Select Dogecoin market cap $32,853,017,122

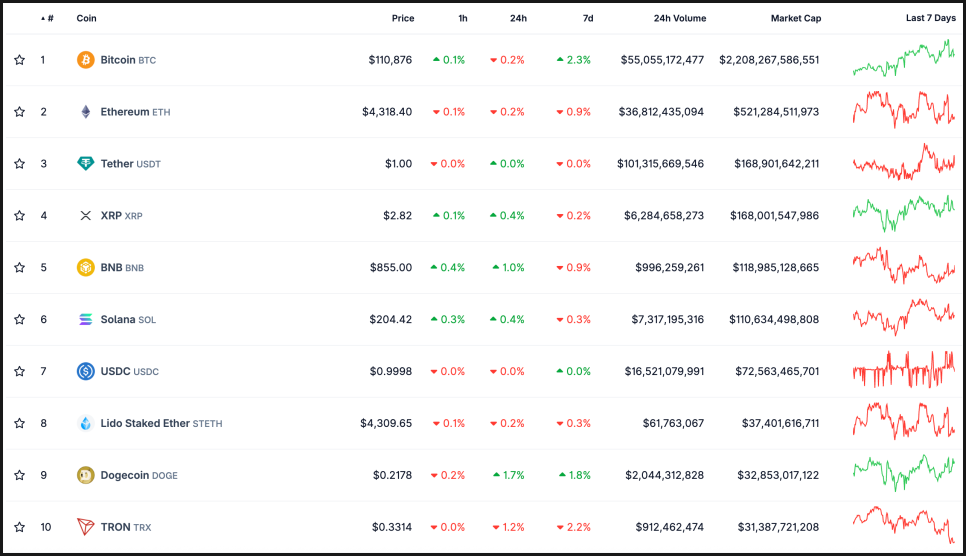tap(778, 475)
